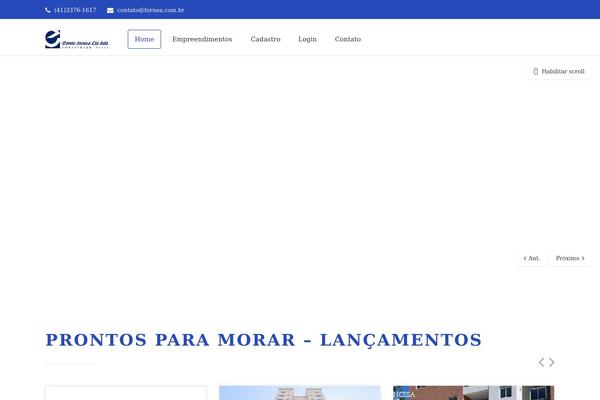
Task: Call the number (41)3376-1617
Action: pyautogui.click(x=75, y=10)
